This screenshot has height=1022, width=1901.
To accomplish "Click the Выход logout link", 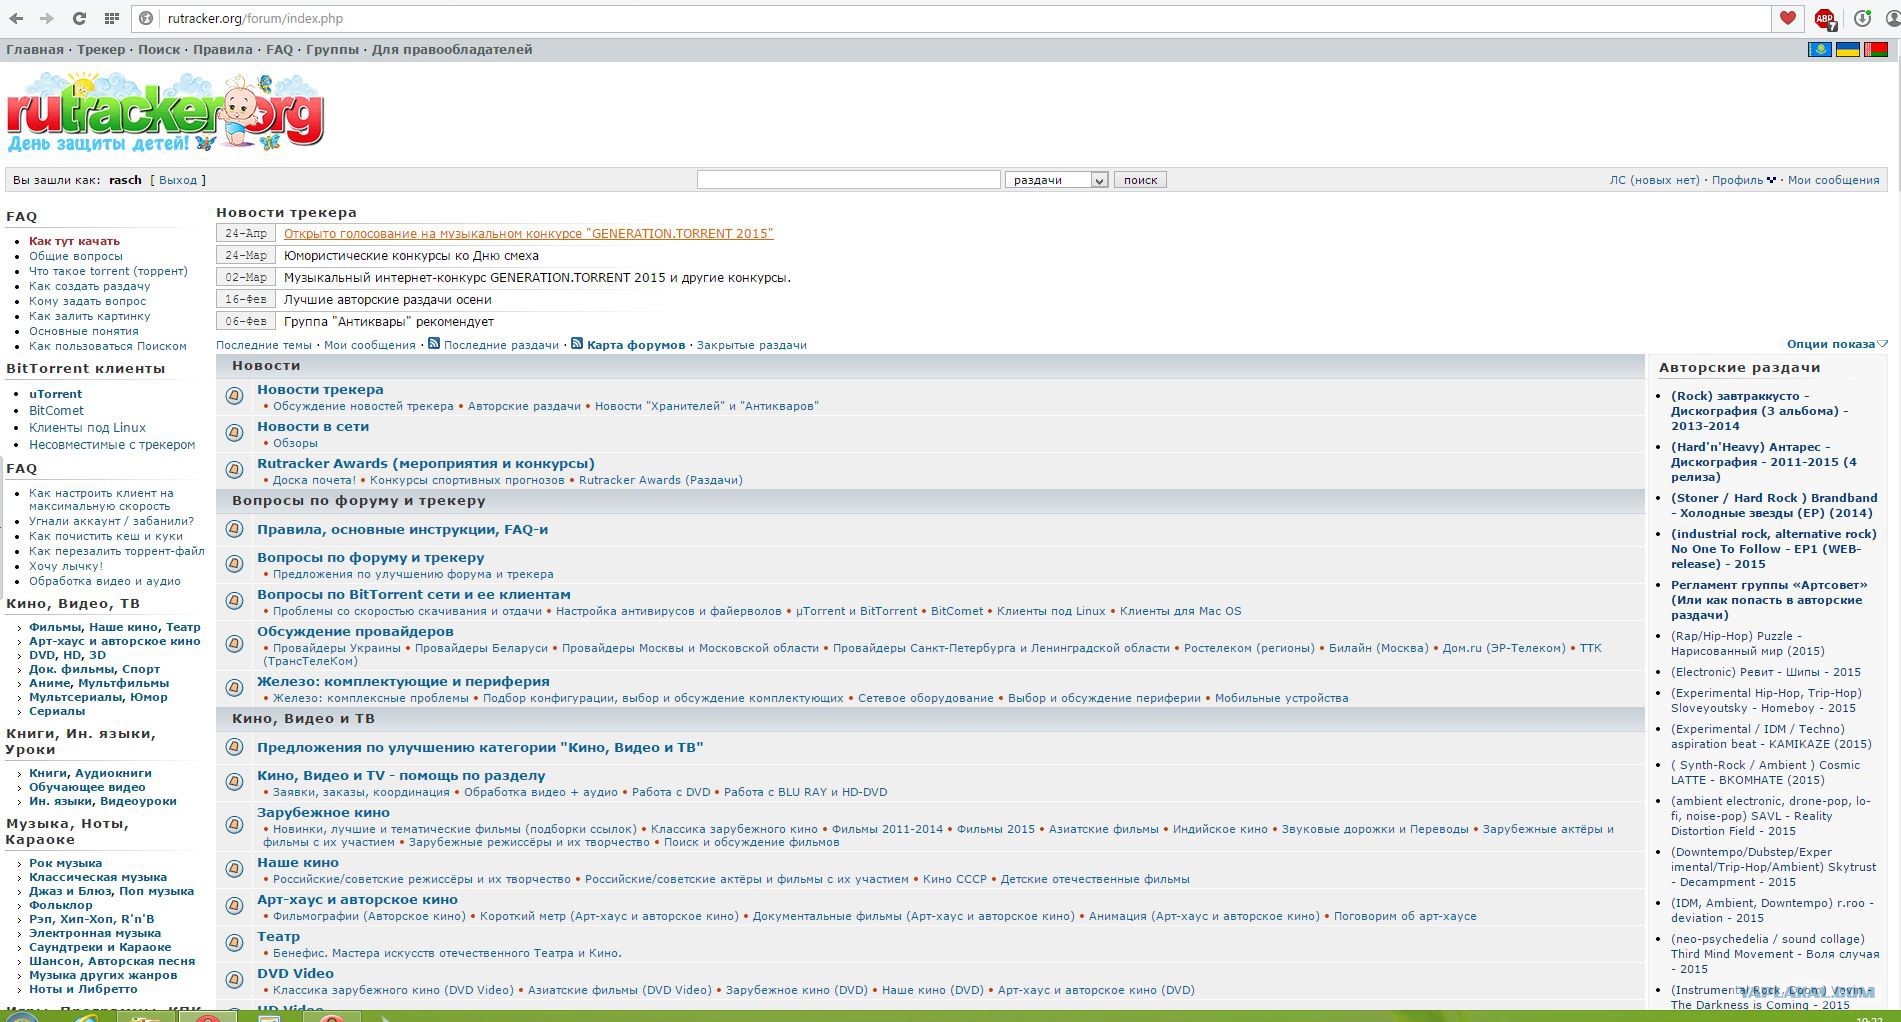I will point(178,180).
